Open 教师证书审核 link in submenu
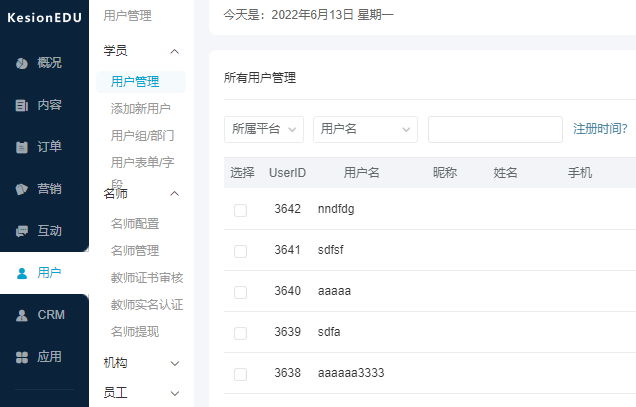 (x=147, y=278)
